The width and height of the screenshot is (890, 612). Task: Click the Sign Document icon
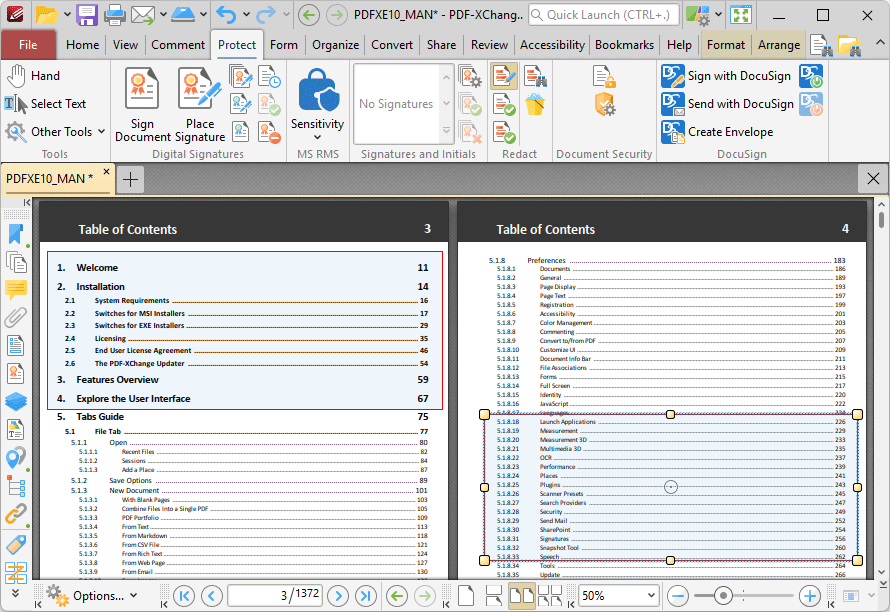click(x=142, y=88)
